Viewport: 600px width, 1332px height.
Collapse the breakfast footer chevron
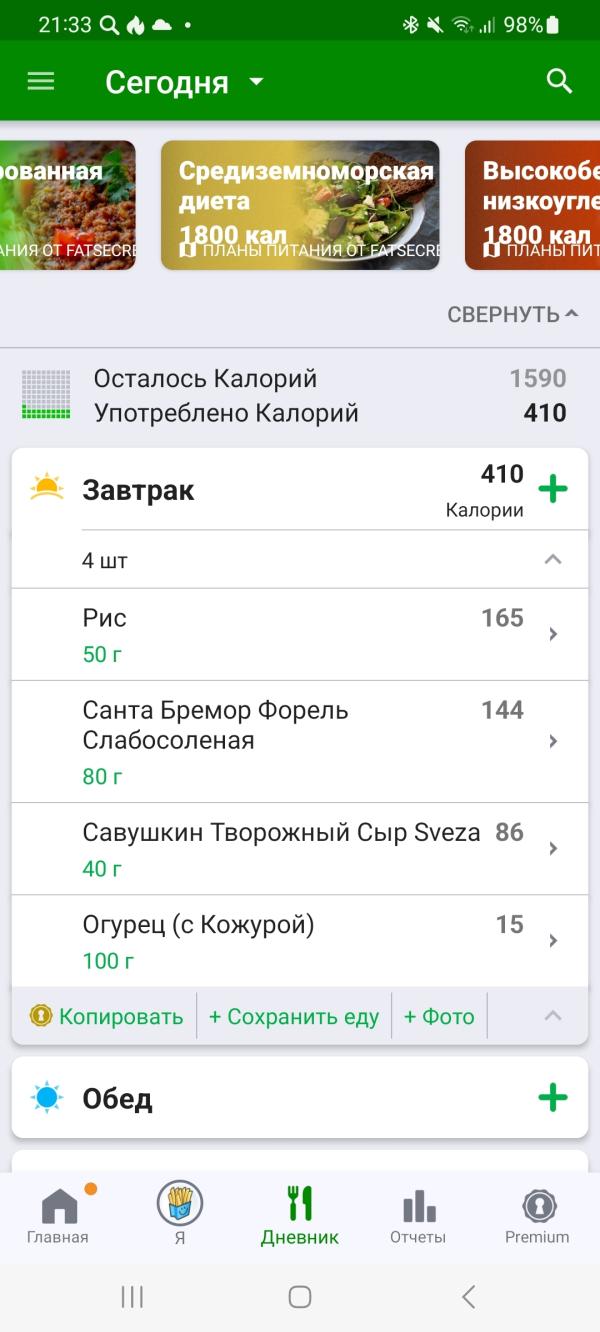552,1016
